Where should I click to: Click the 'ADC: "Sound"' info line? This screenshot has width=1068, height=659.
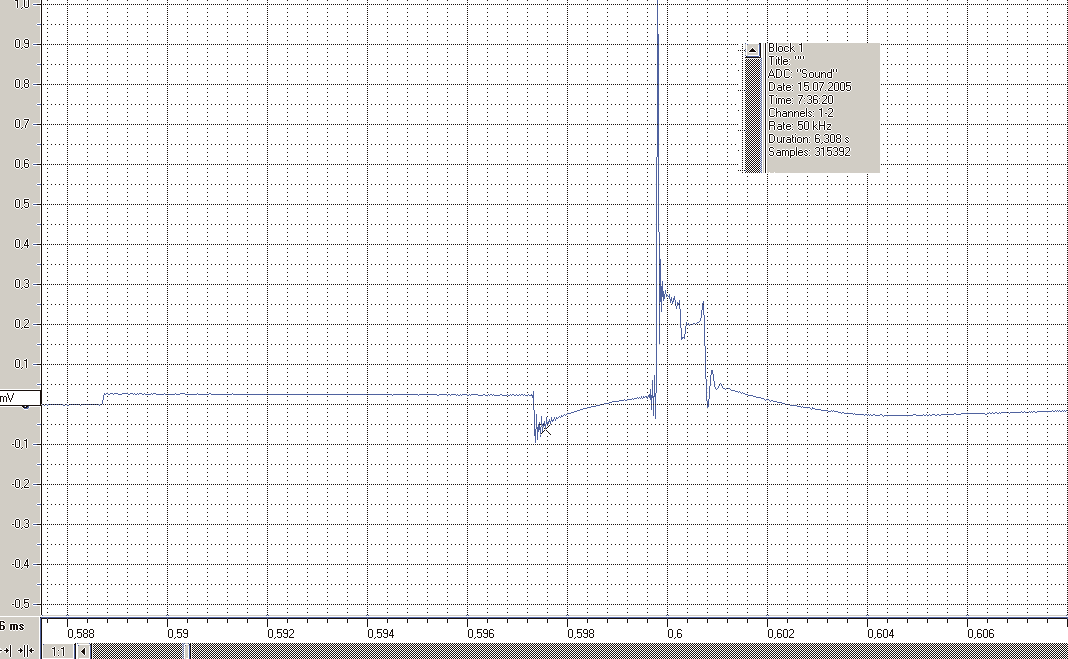[802, 74]
